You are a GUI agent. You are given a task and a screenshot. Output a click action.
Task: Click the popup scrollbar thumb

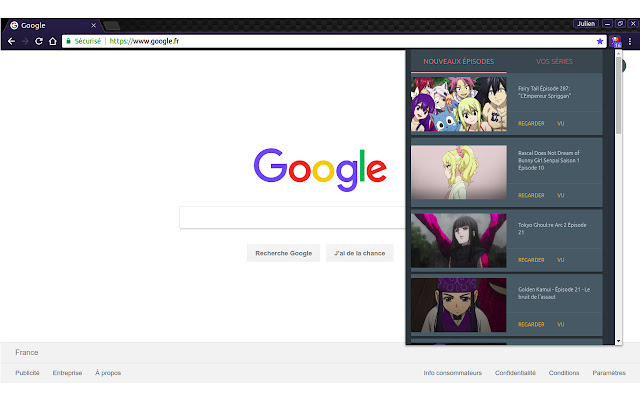pyautogui.click(x=619, y=96)
